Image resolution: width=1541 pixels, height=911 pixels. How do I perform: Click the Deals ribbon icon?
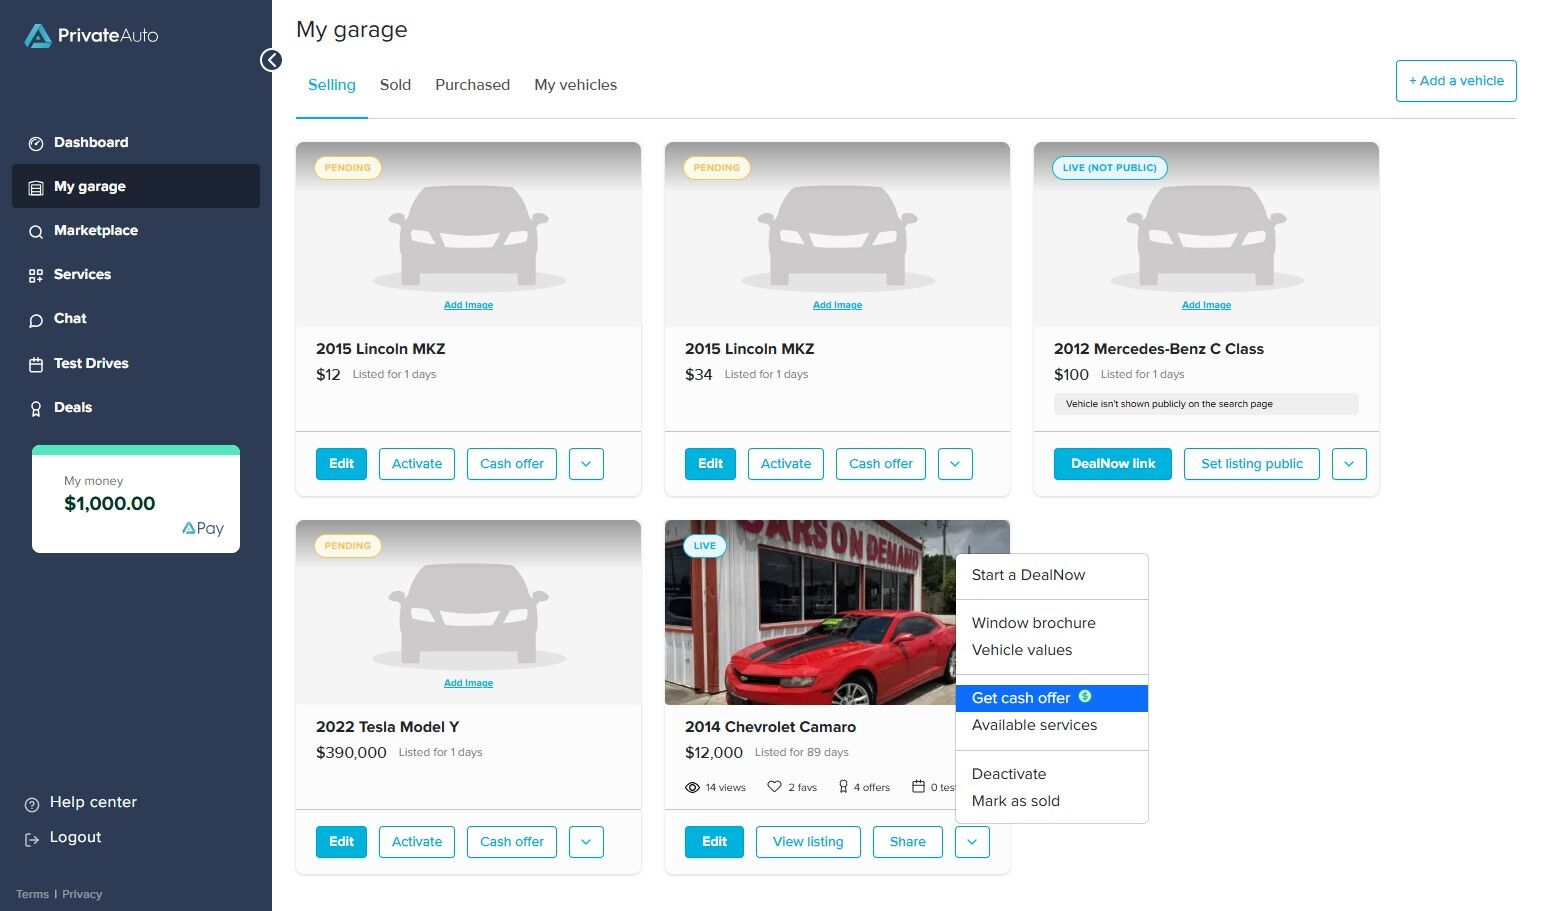pyautogui.click(x=36, y=409)
